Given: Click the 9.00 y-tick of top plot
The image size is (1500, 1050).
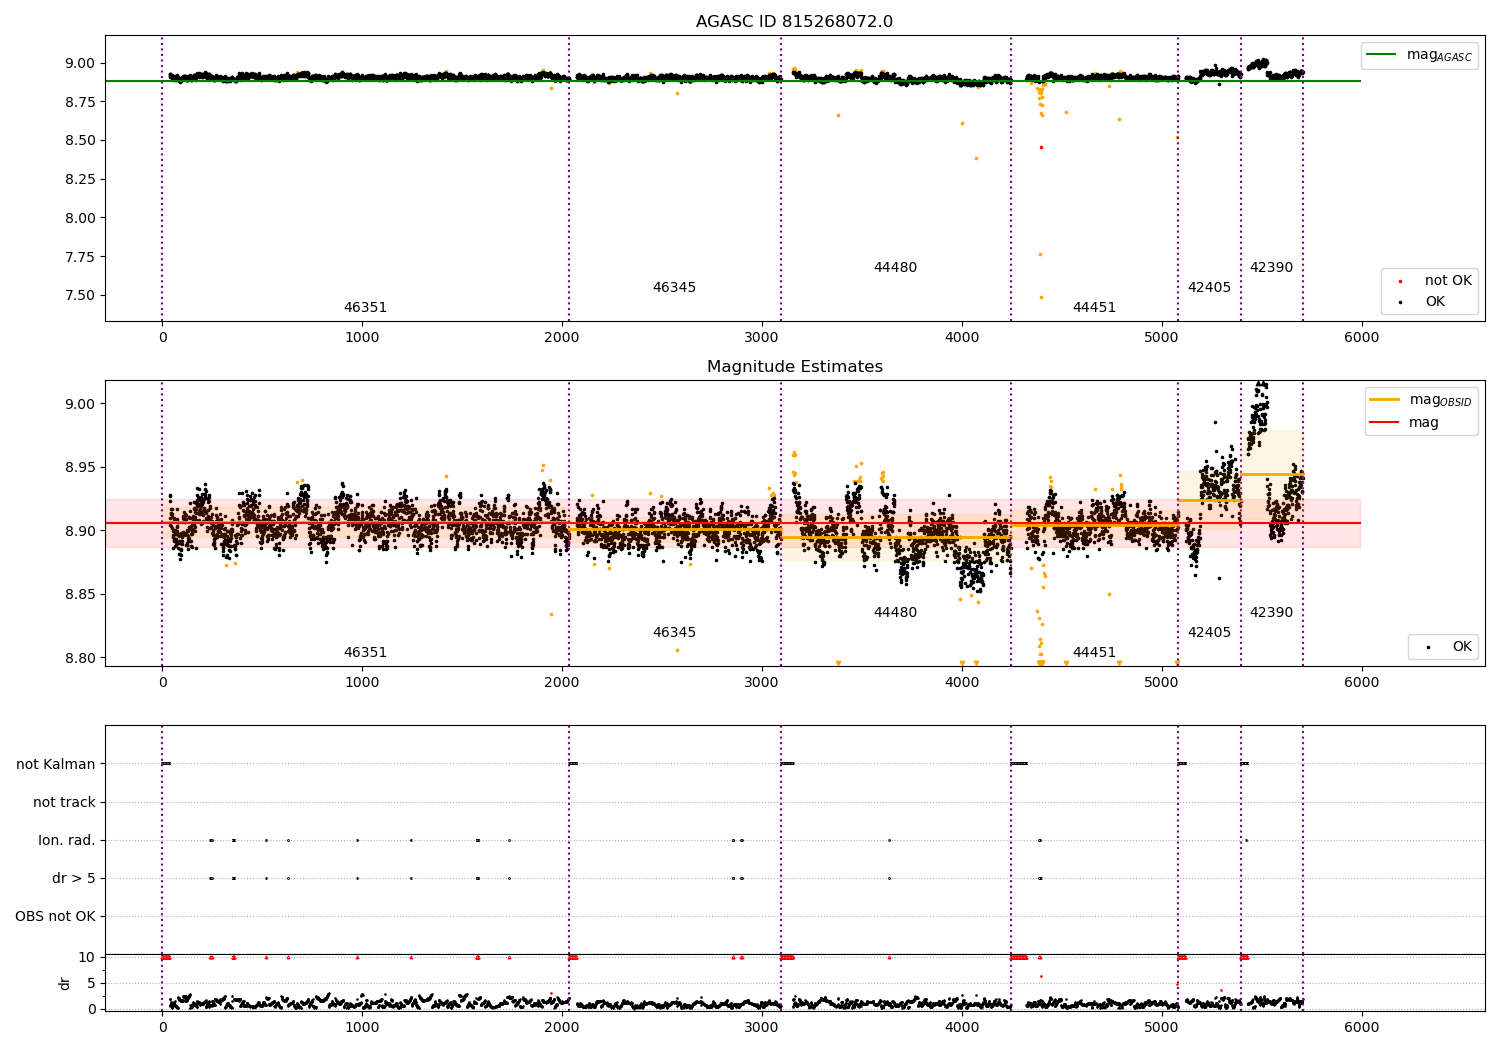Looking at the screenshot, I should 80,63.
